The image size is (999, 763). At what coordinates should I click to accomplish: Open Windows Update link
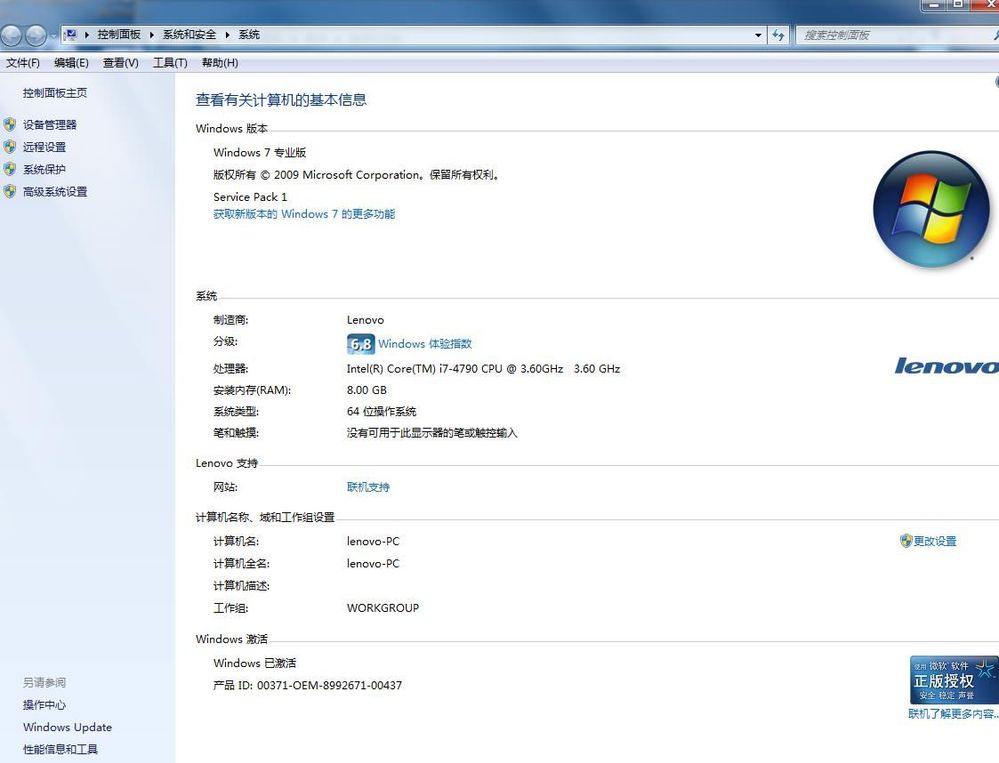68,727
